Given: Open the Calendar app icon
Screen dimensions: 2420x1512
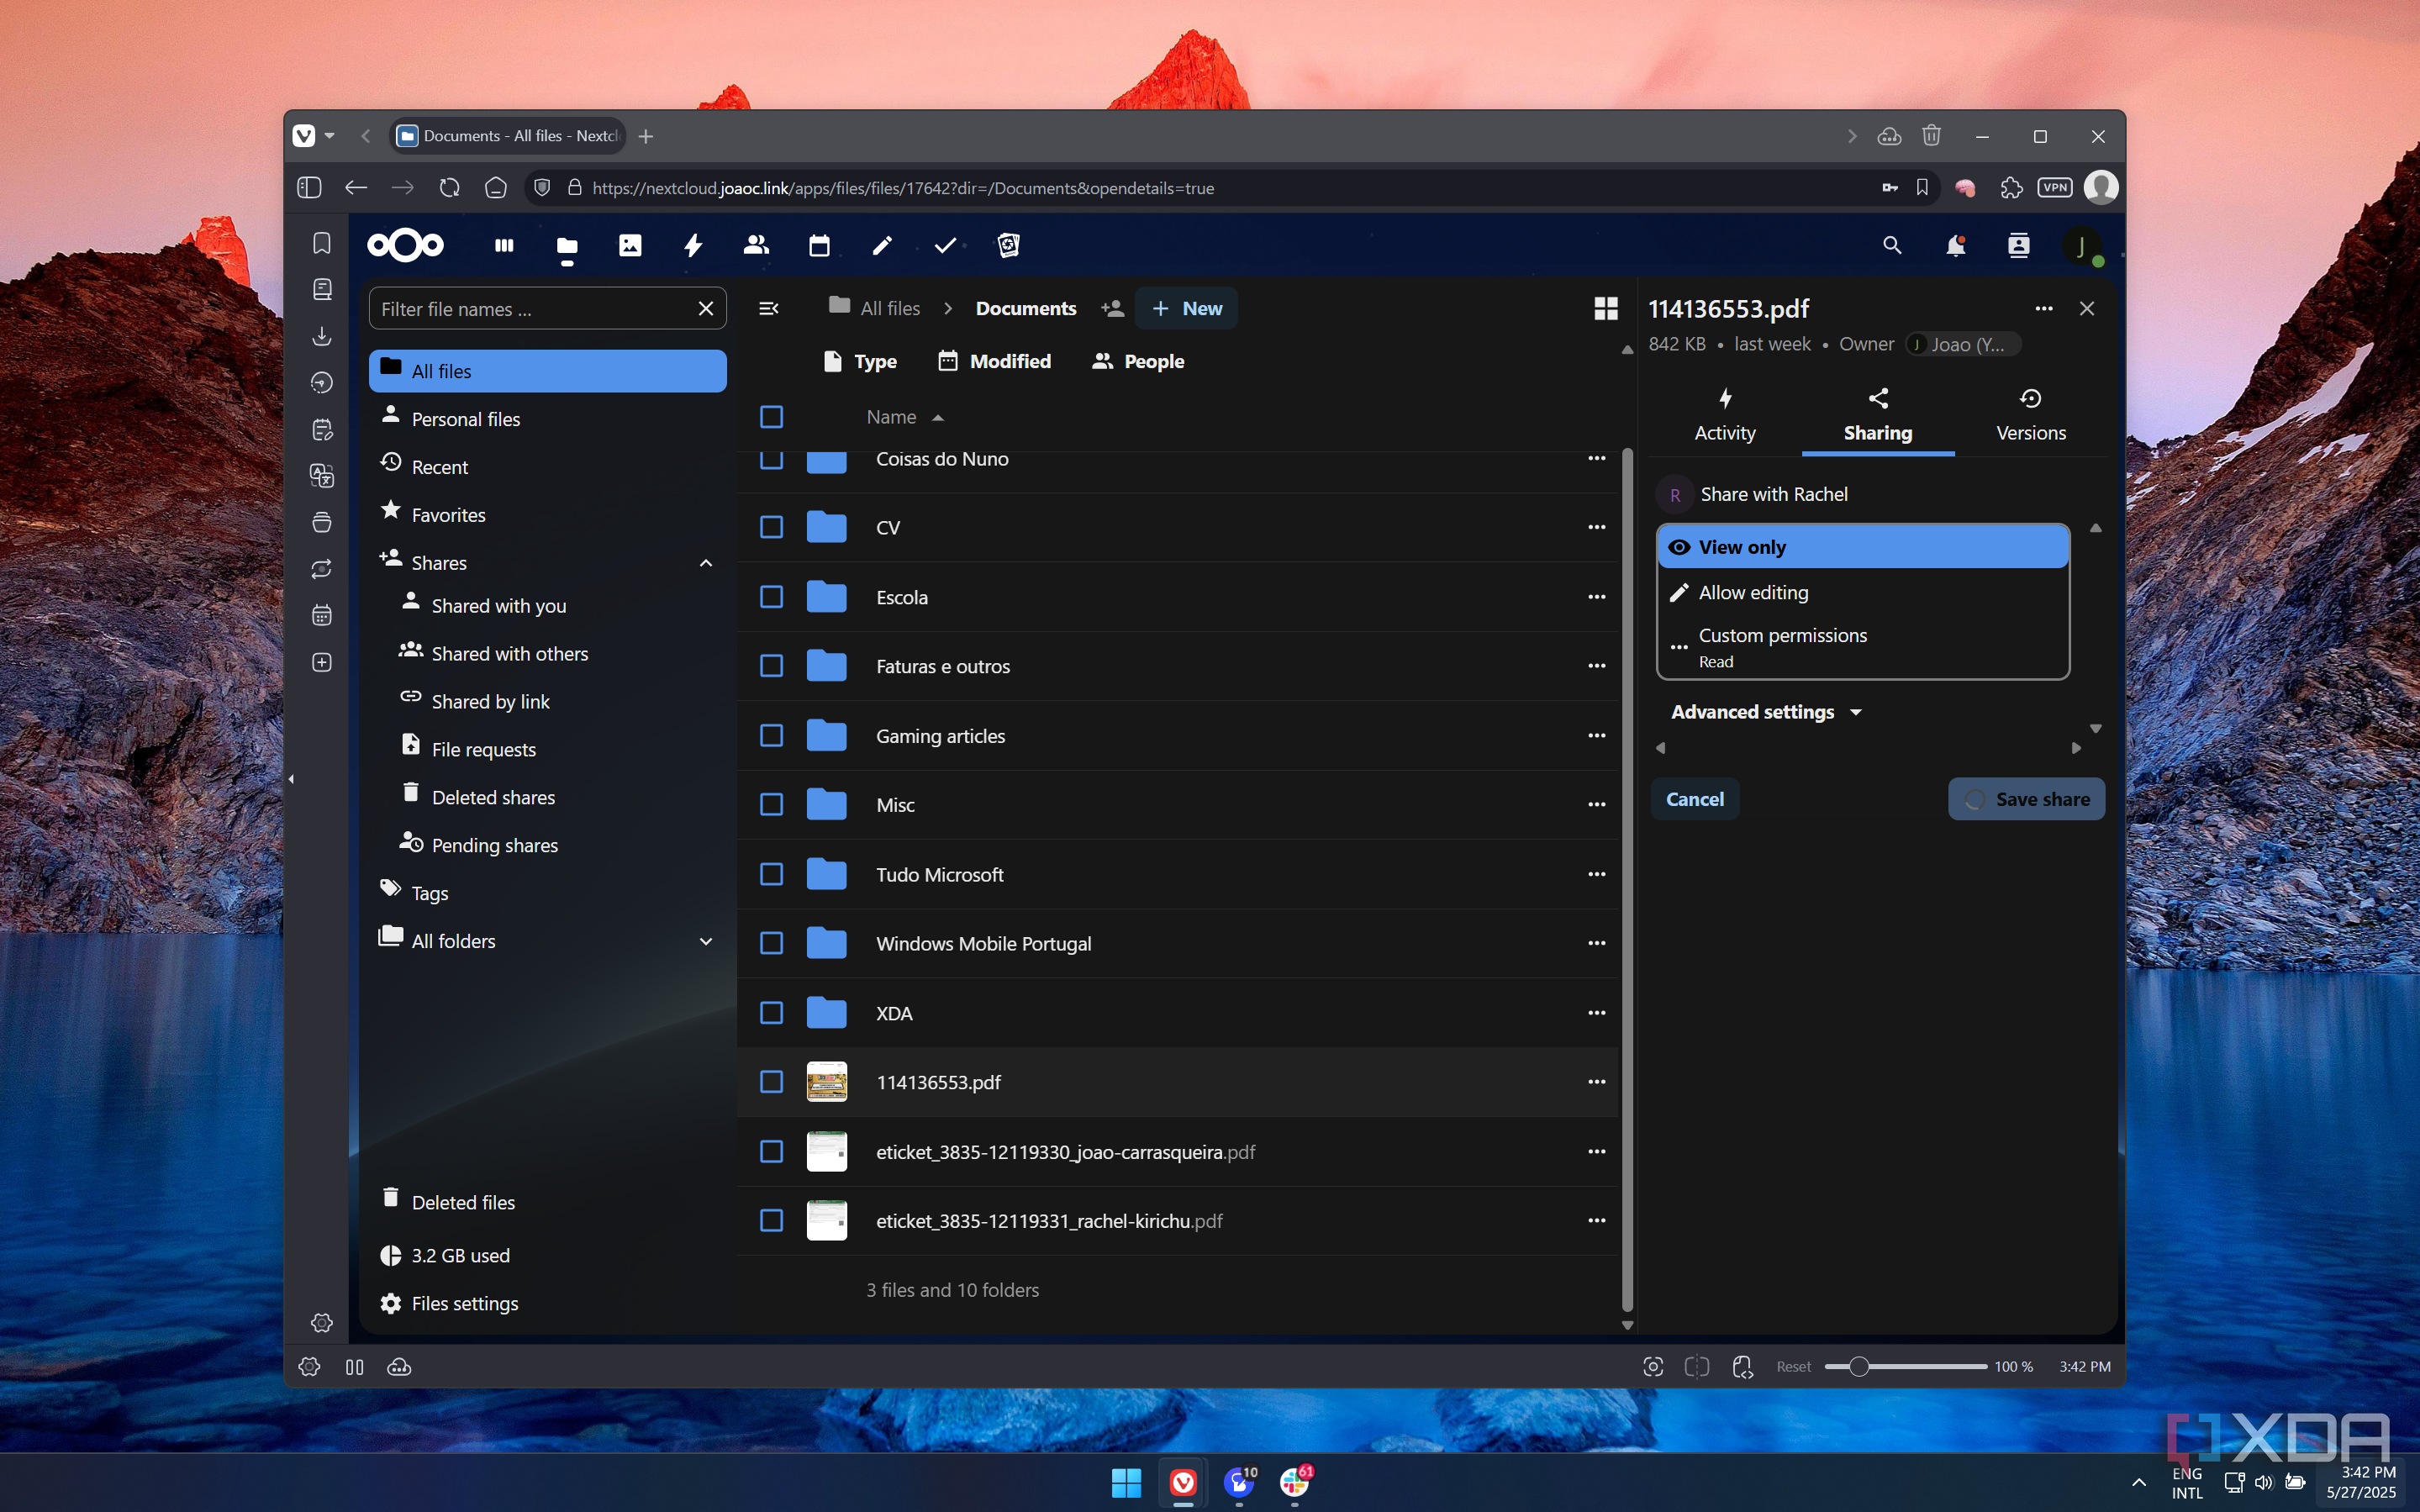Looking at the screenshot, I should (x=819, y=245).
